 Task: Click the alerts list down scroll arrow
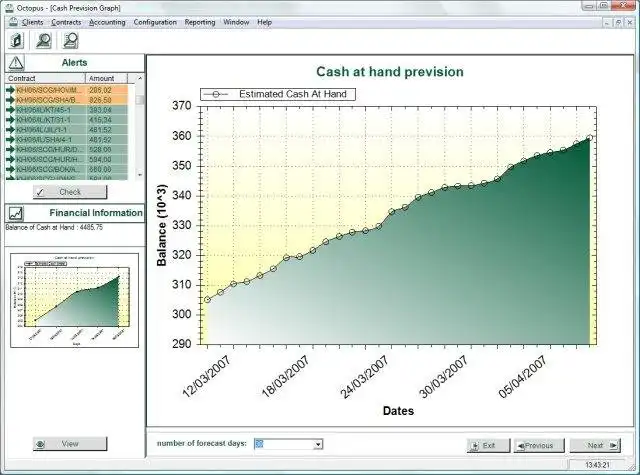[140, 175]
